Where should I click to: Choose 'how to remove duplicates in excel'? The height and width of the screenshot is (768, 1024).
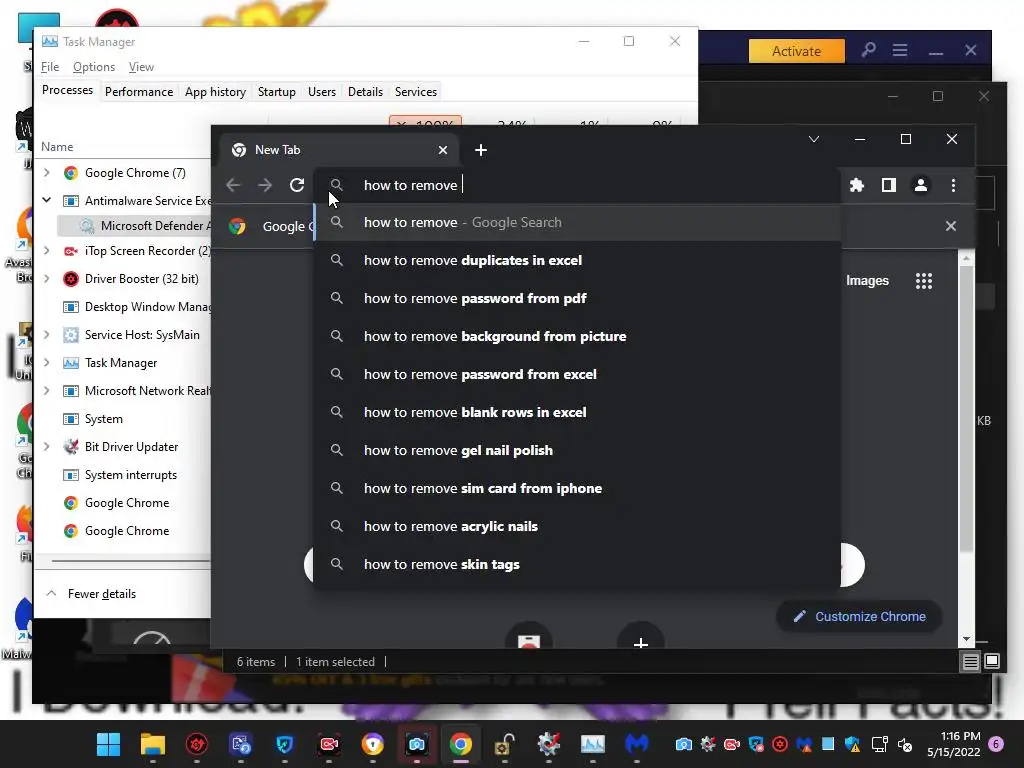(577, 261)
